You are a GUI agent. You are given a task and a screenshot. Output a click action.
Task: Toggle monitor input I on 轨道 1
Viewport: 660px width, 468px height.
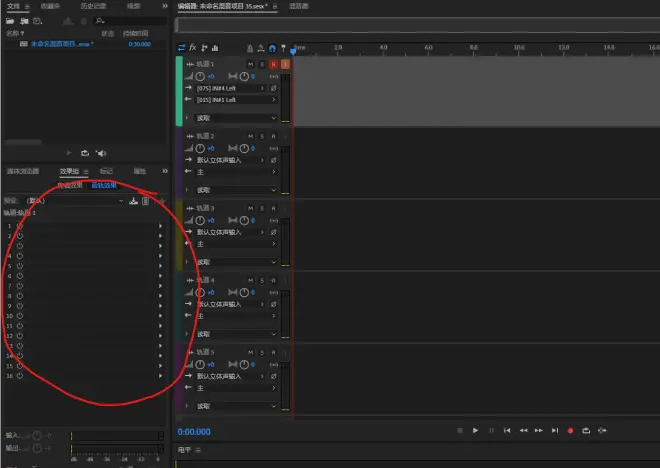tap(285, 64)
